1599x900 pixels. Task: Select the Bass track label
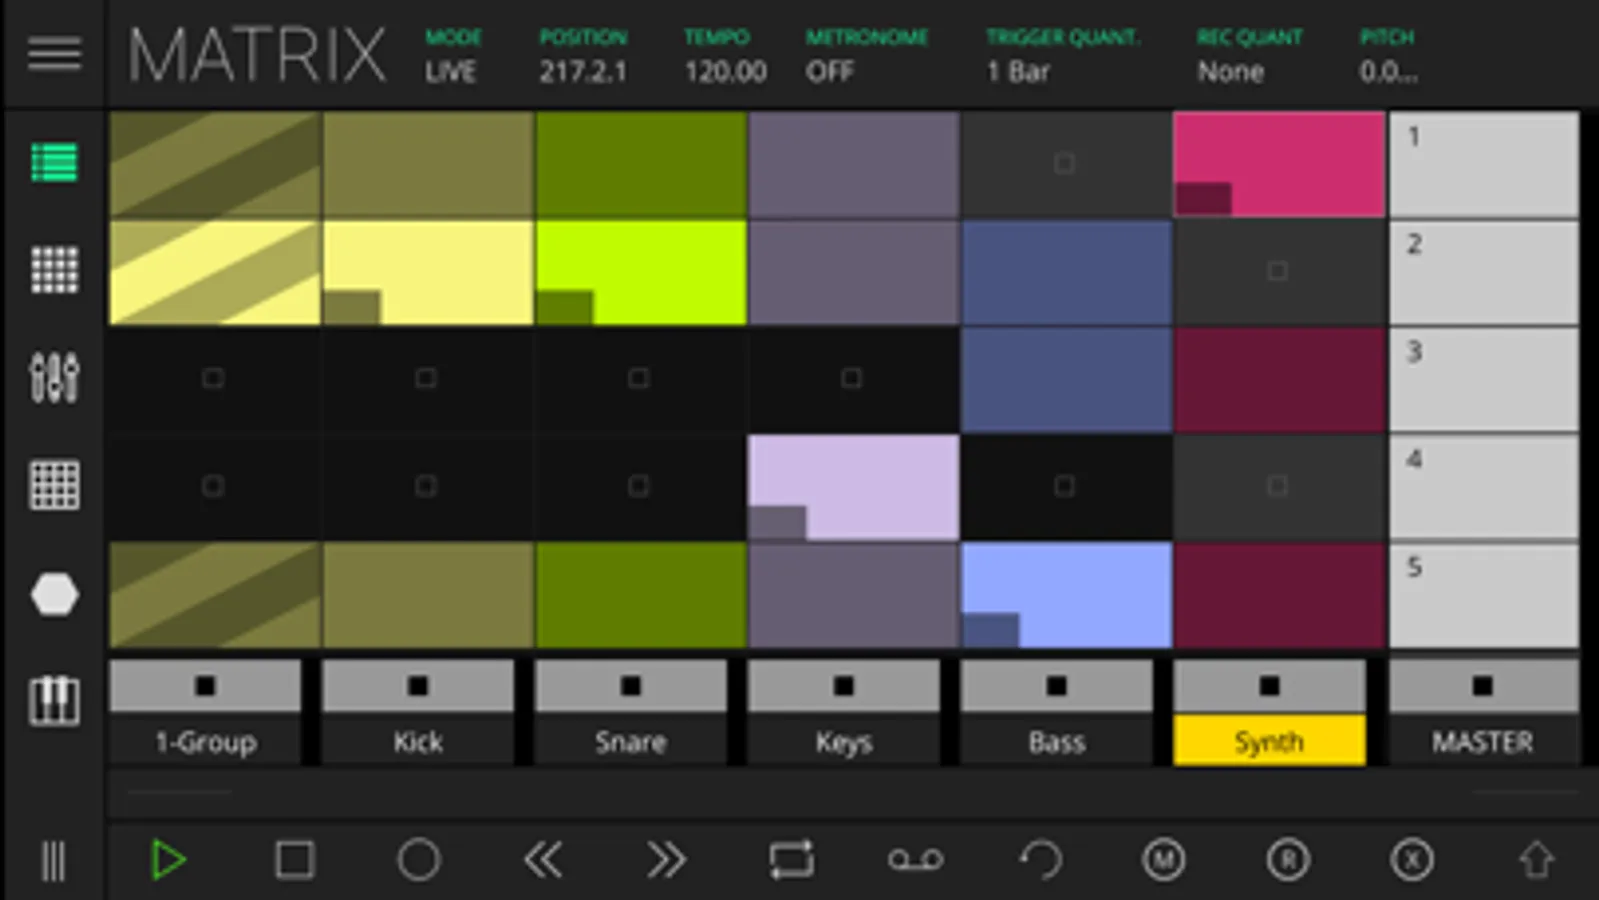tap(1057, 741)
